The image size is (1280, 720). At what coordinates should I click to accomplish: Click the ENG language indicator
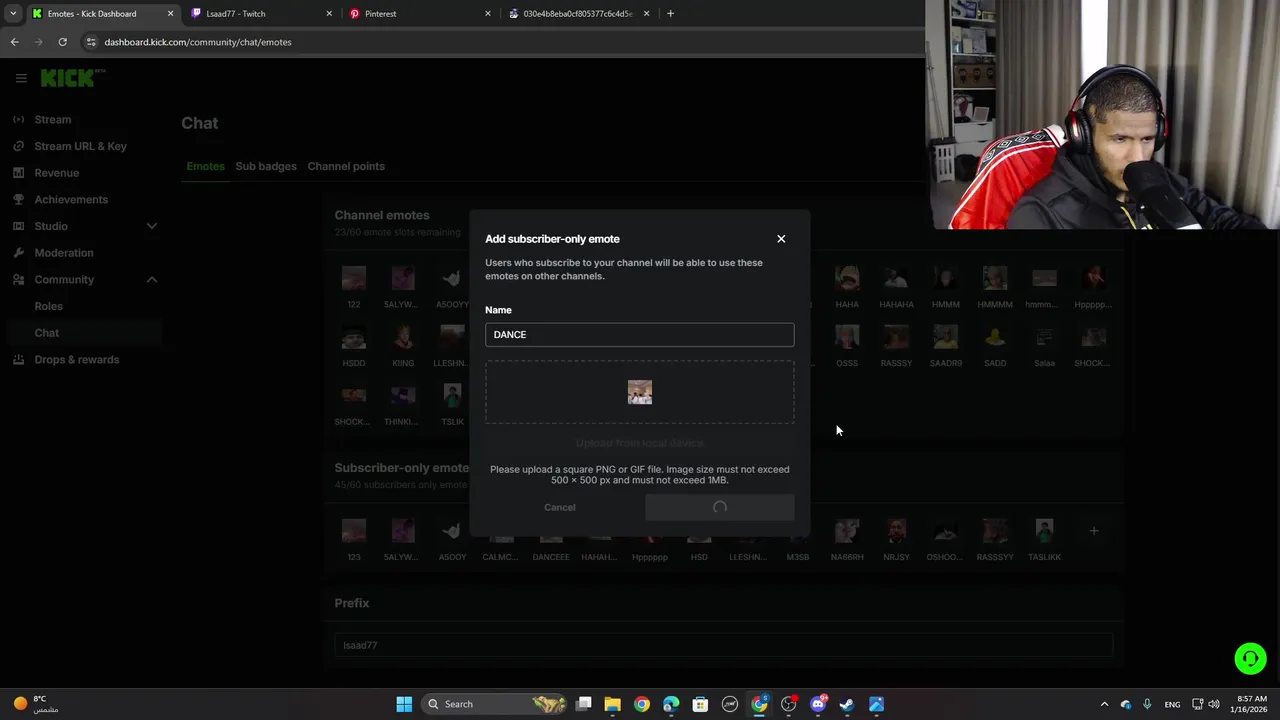(1172, 704)
